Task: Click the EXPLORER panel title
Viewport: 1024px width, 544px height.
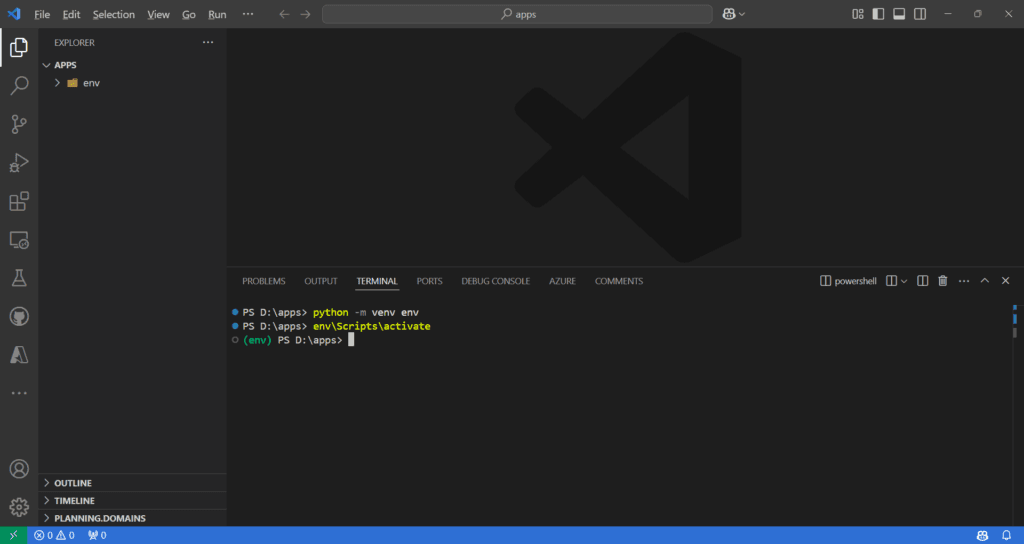Action: (74, 42)
